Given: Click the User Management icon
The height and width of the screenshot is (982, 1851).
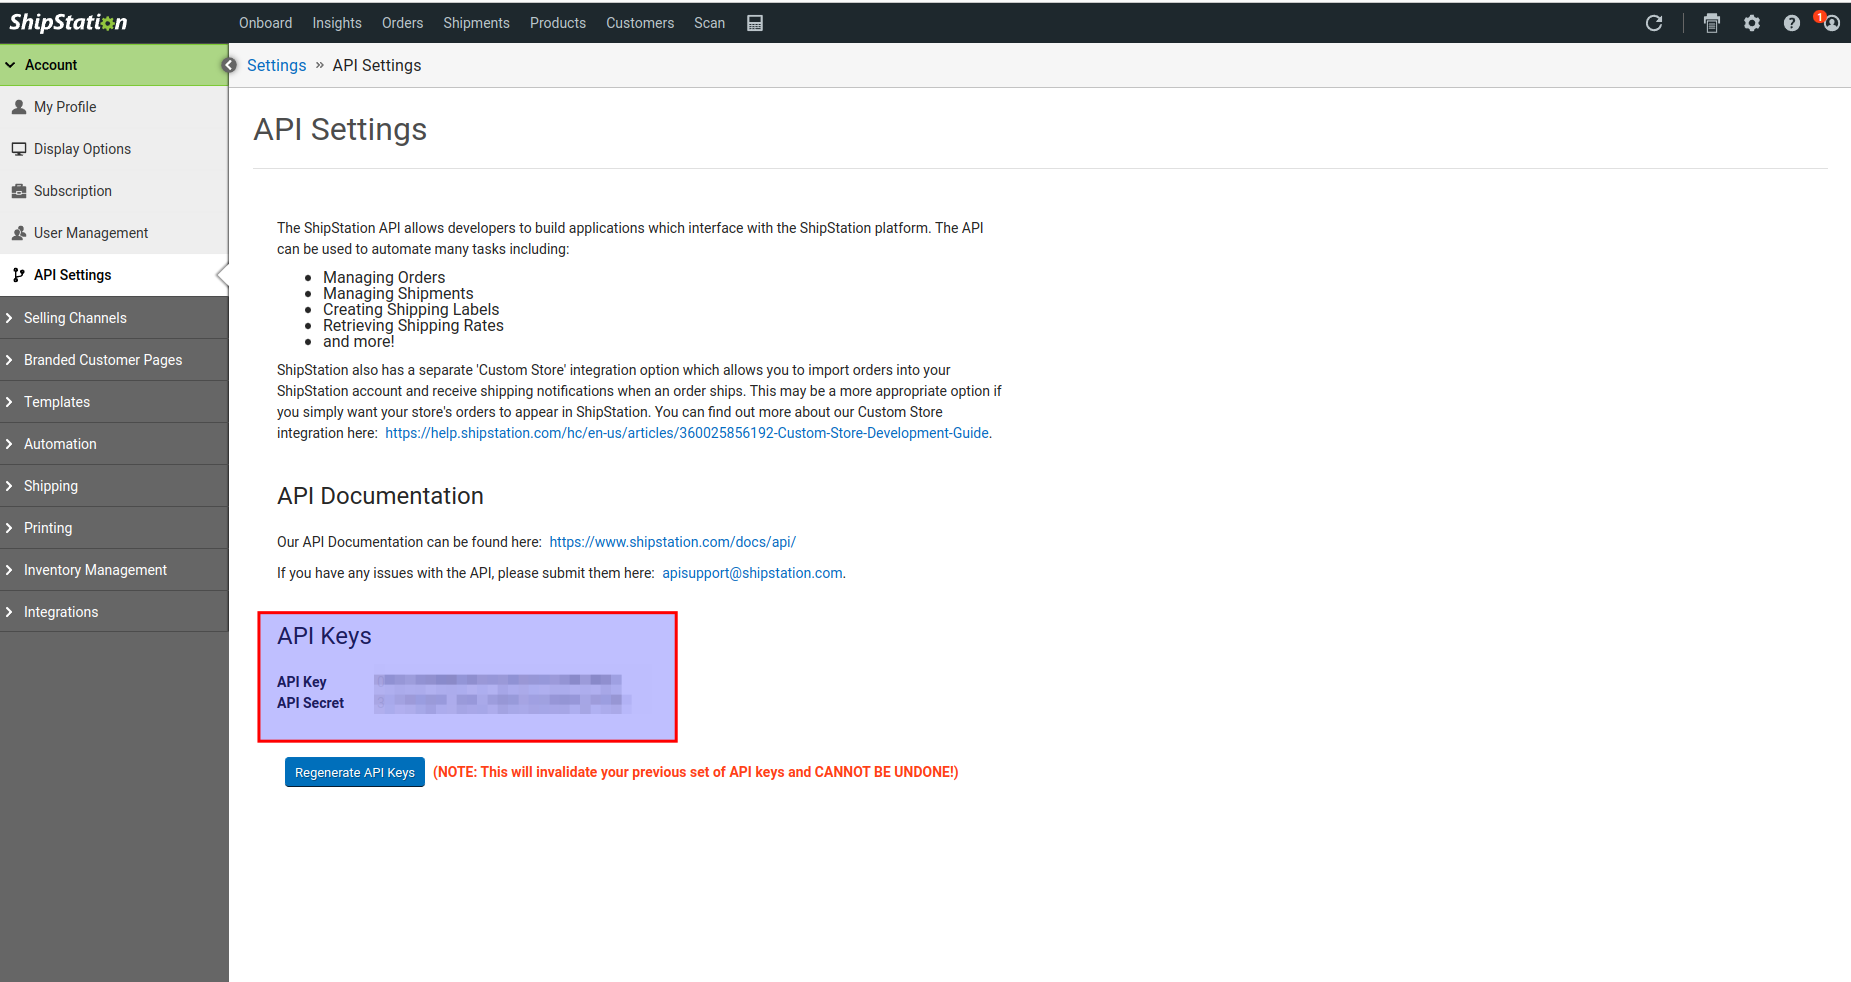Looking at the screenshot, I should 19,233.
